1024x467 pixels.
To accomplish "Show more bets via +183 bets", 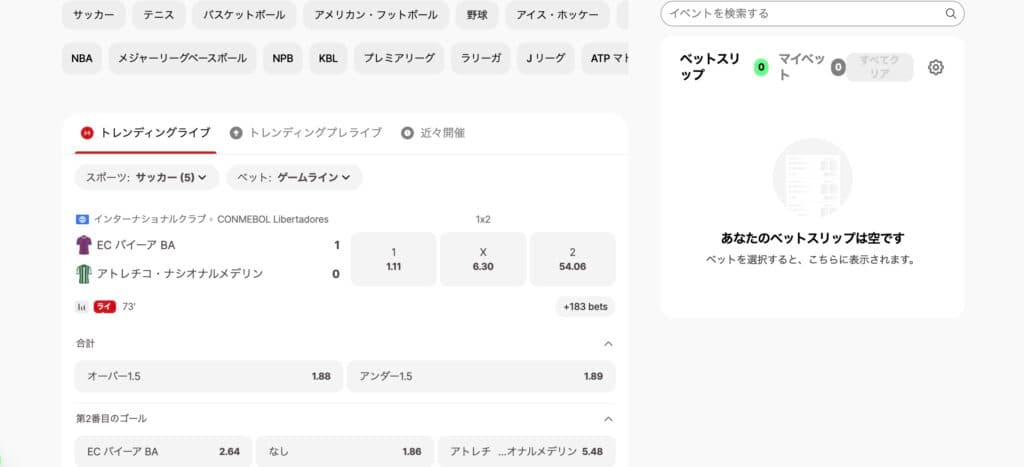I will tap(585, 307).
